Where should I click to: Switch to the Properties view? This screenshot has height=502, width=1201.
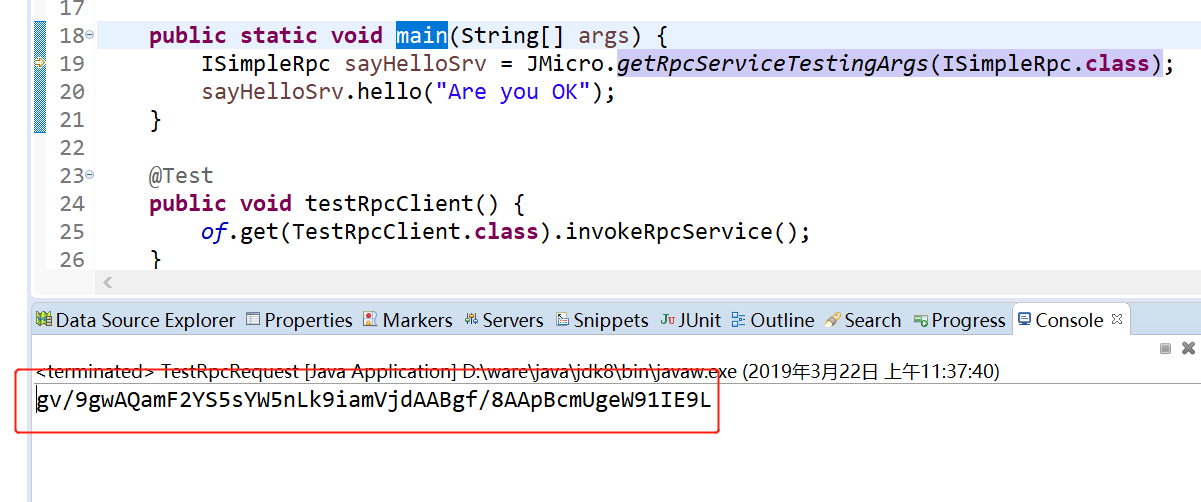[308, 320]
